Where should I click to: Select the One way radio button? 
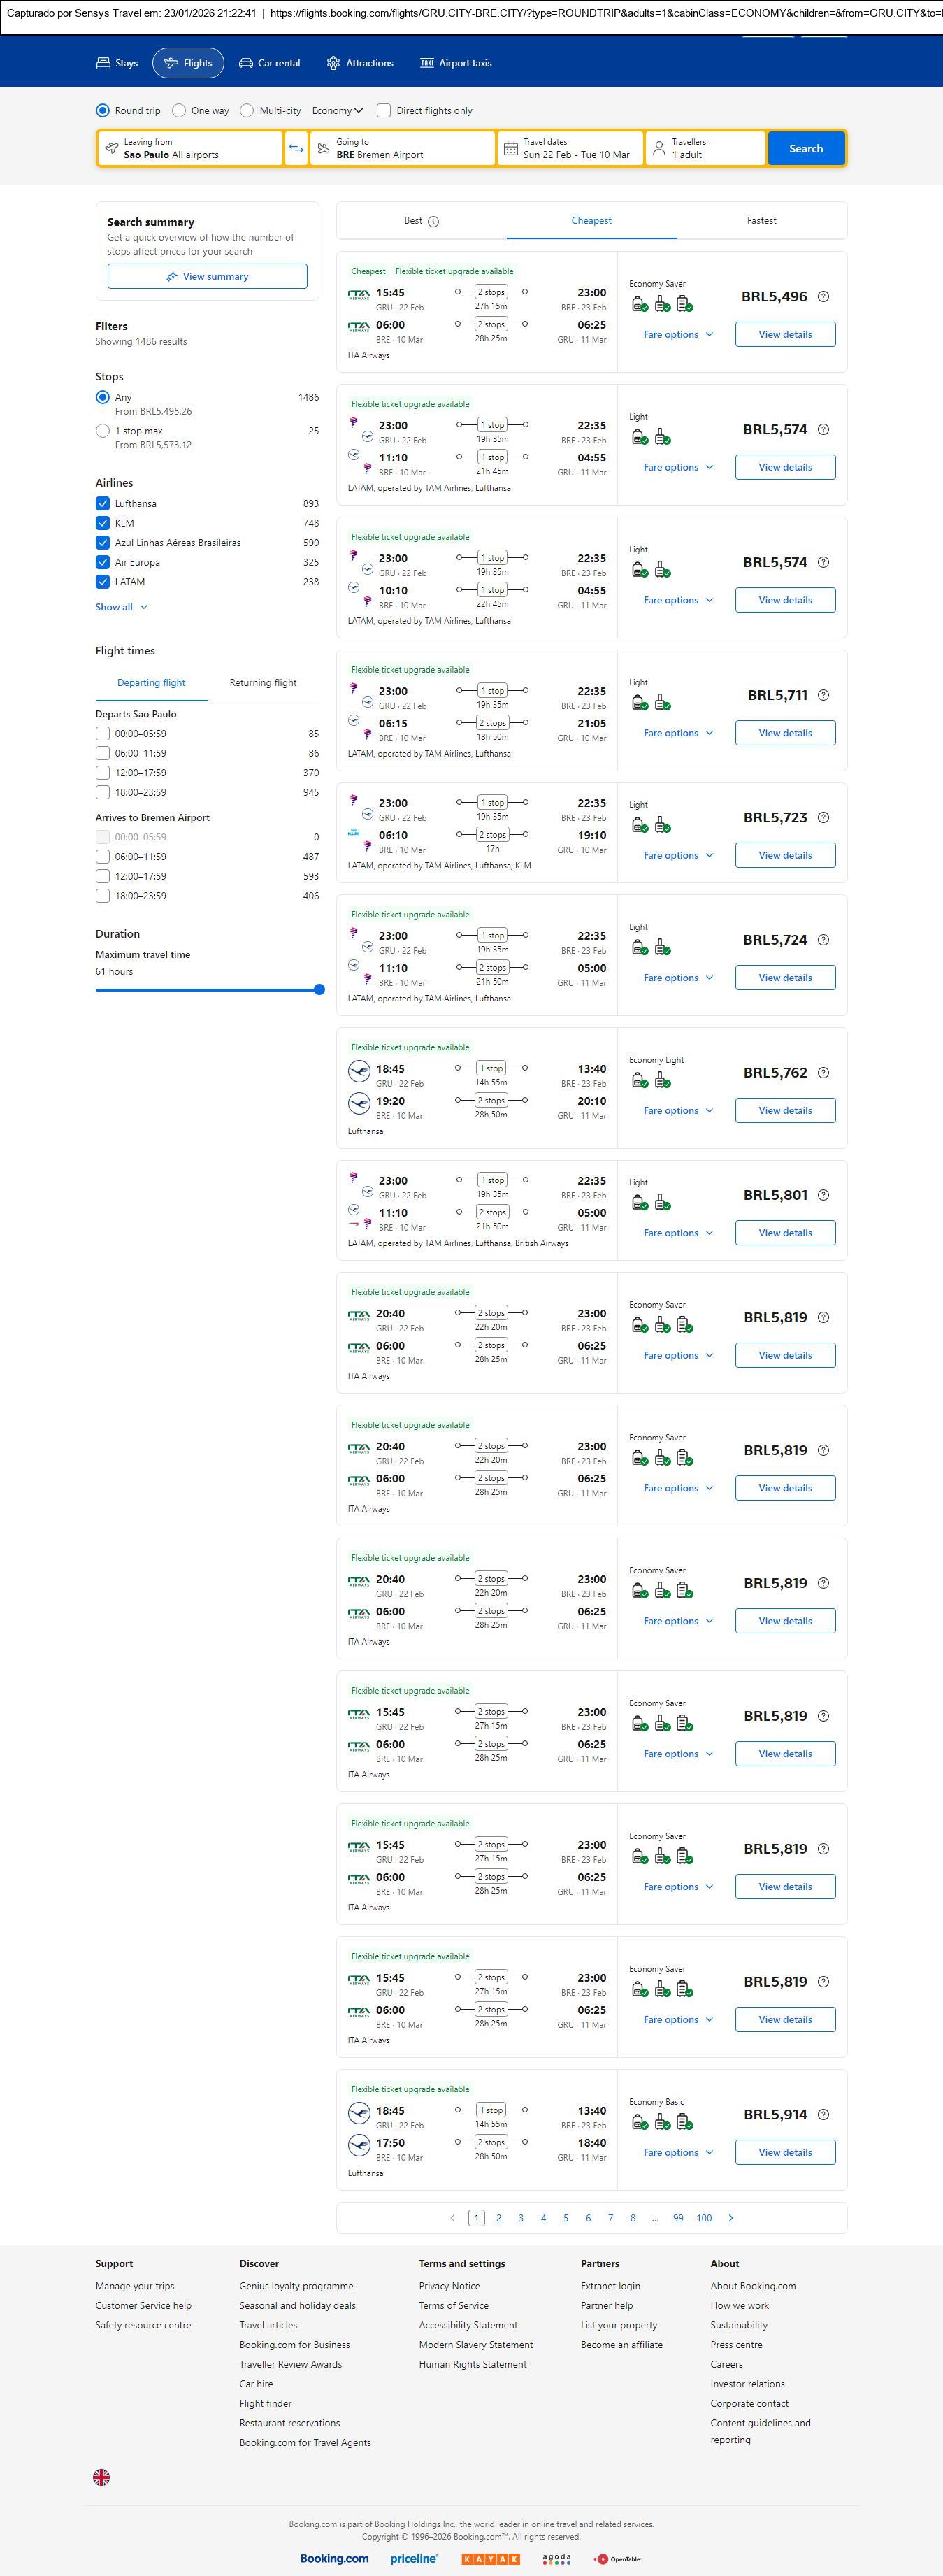[179, 111]
